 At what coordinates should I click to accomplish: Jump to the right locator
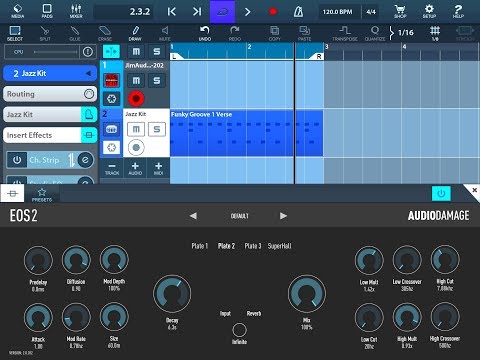pos(197,12)
